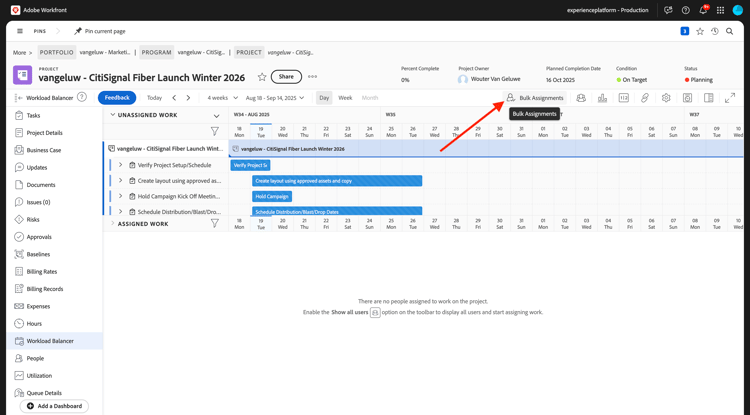Expand the Verify Project Setup/Schedule task
The image size is (750, 415).
(121, 165)
